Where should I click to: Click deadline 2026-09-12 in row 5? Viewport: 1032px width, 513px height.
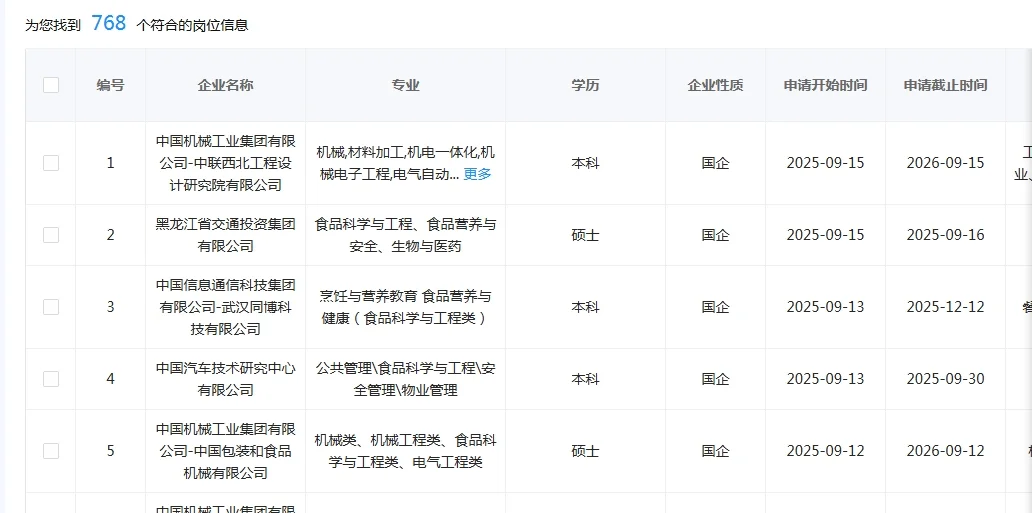945,451
